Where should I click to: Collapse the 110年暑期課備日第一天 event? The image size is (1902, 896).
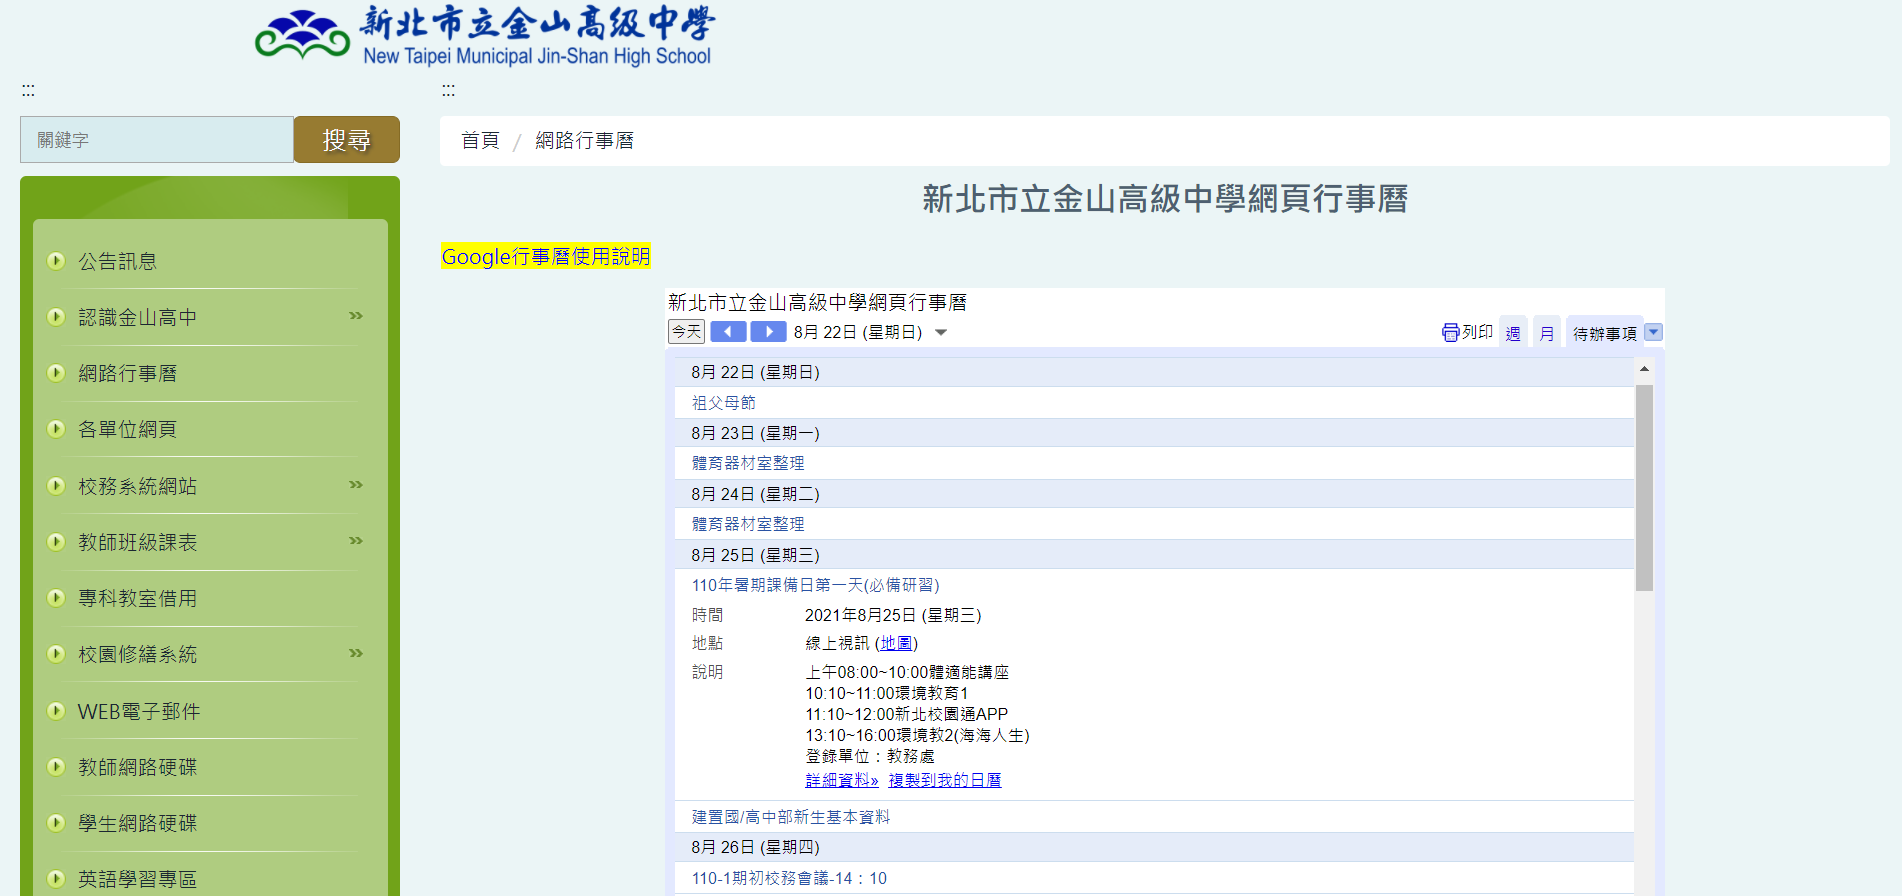pyautogui.click(x=815, y=585)
